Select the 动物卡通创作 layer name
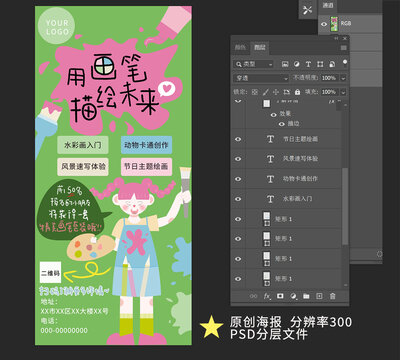Image resolution: width=400 pixels, height=360 pixels. pyautogui.click(x=300, y=179)
